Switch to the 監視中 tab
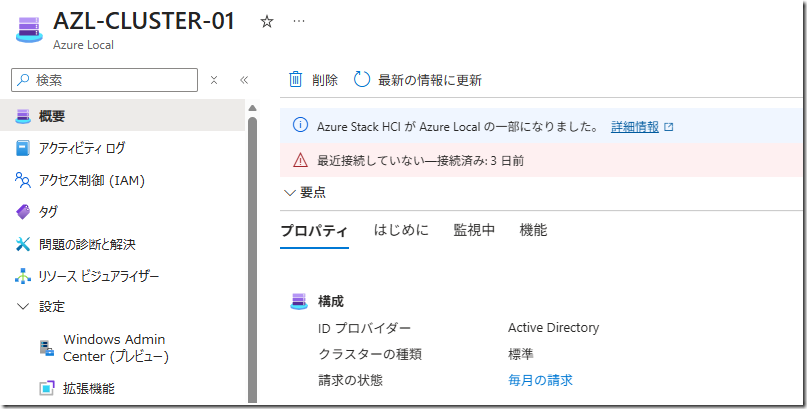Viewport: 807px width, 409px height. tap(474, 230)
